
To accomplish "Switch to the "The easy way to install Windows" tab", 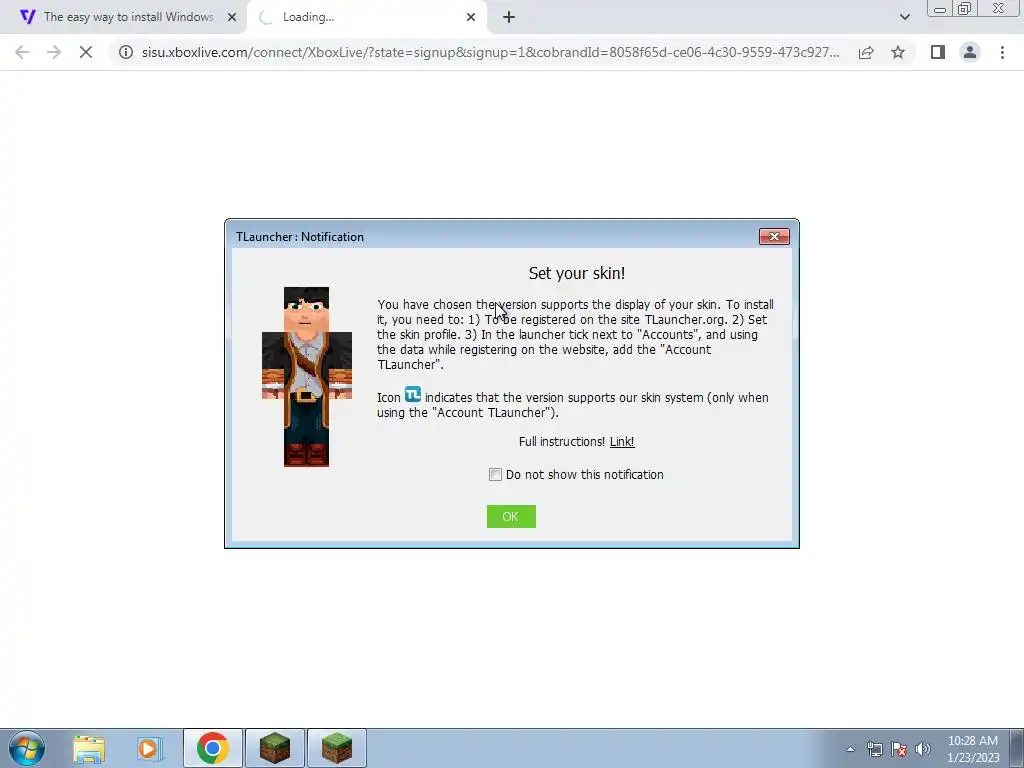I will click(x=127, y=17).
